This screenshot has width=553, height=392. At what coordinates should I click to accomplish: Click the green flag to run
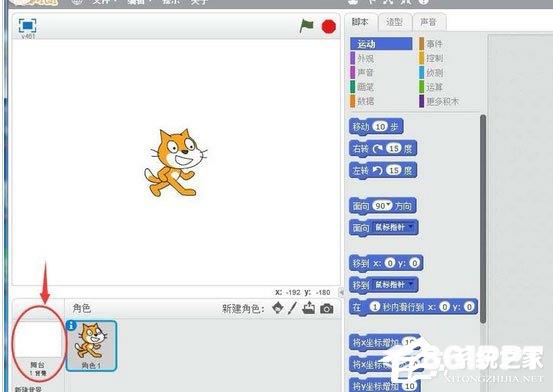[x=306, y=26]
